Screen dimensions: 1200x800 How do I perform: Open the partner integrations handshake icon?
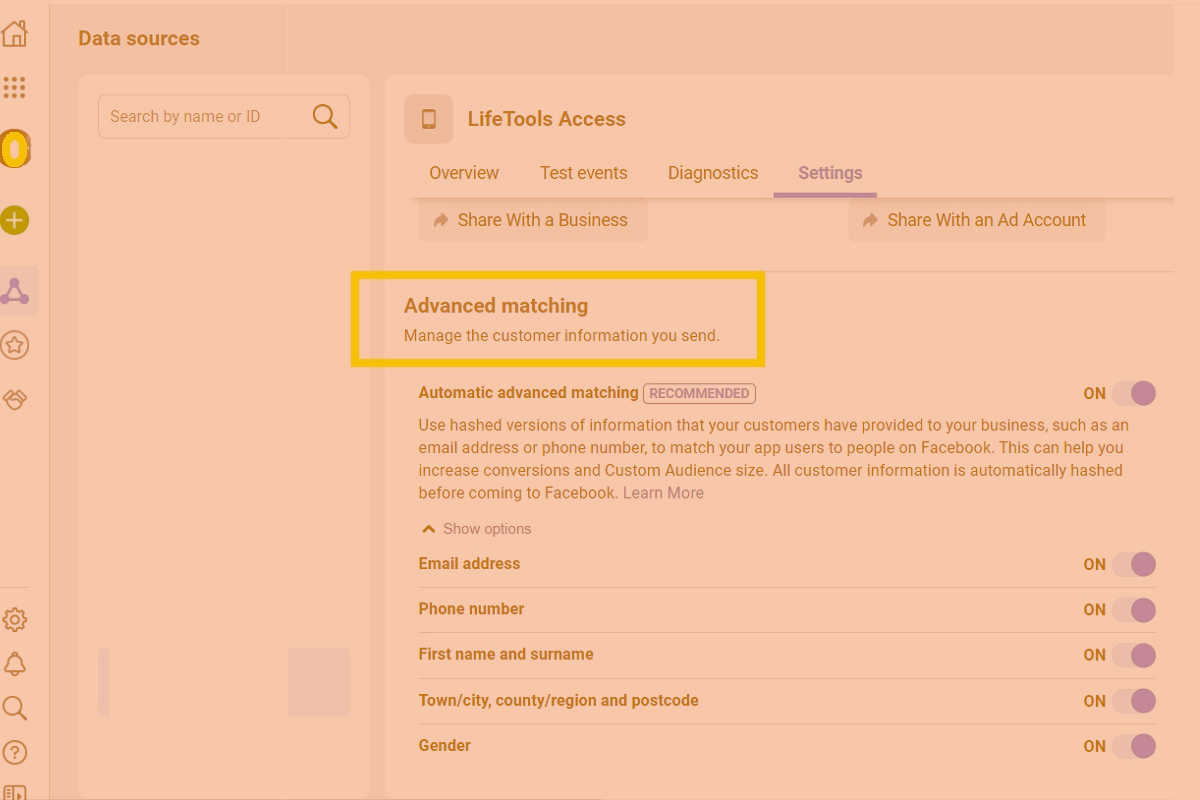[x=14, y=399]
